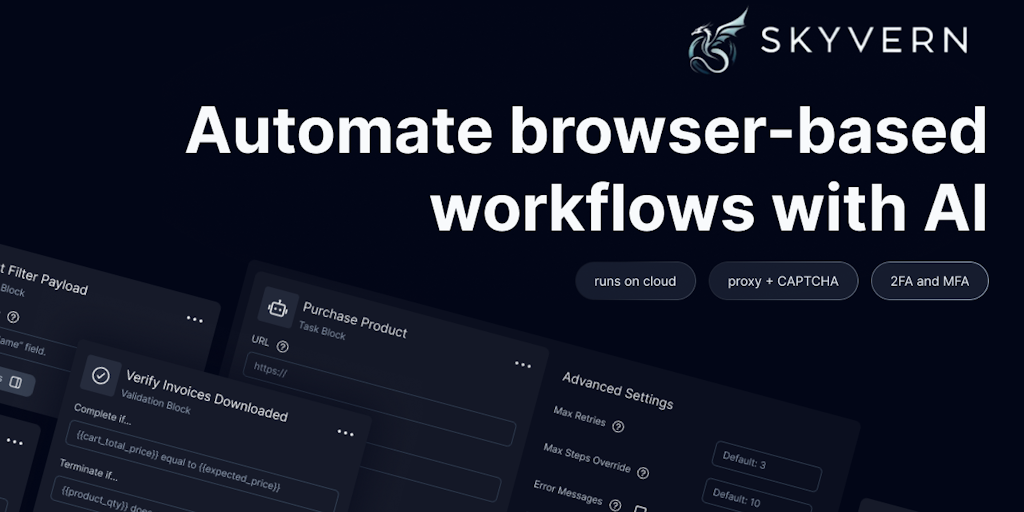Click the '2FA and MFA' pill
This screenshot has height=512, width=1024.
929,281
